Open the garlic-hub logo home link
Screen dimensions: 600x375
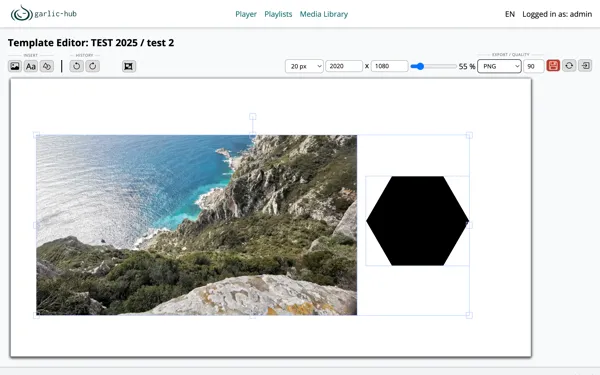tap(44, 13)
